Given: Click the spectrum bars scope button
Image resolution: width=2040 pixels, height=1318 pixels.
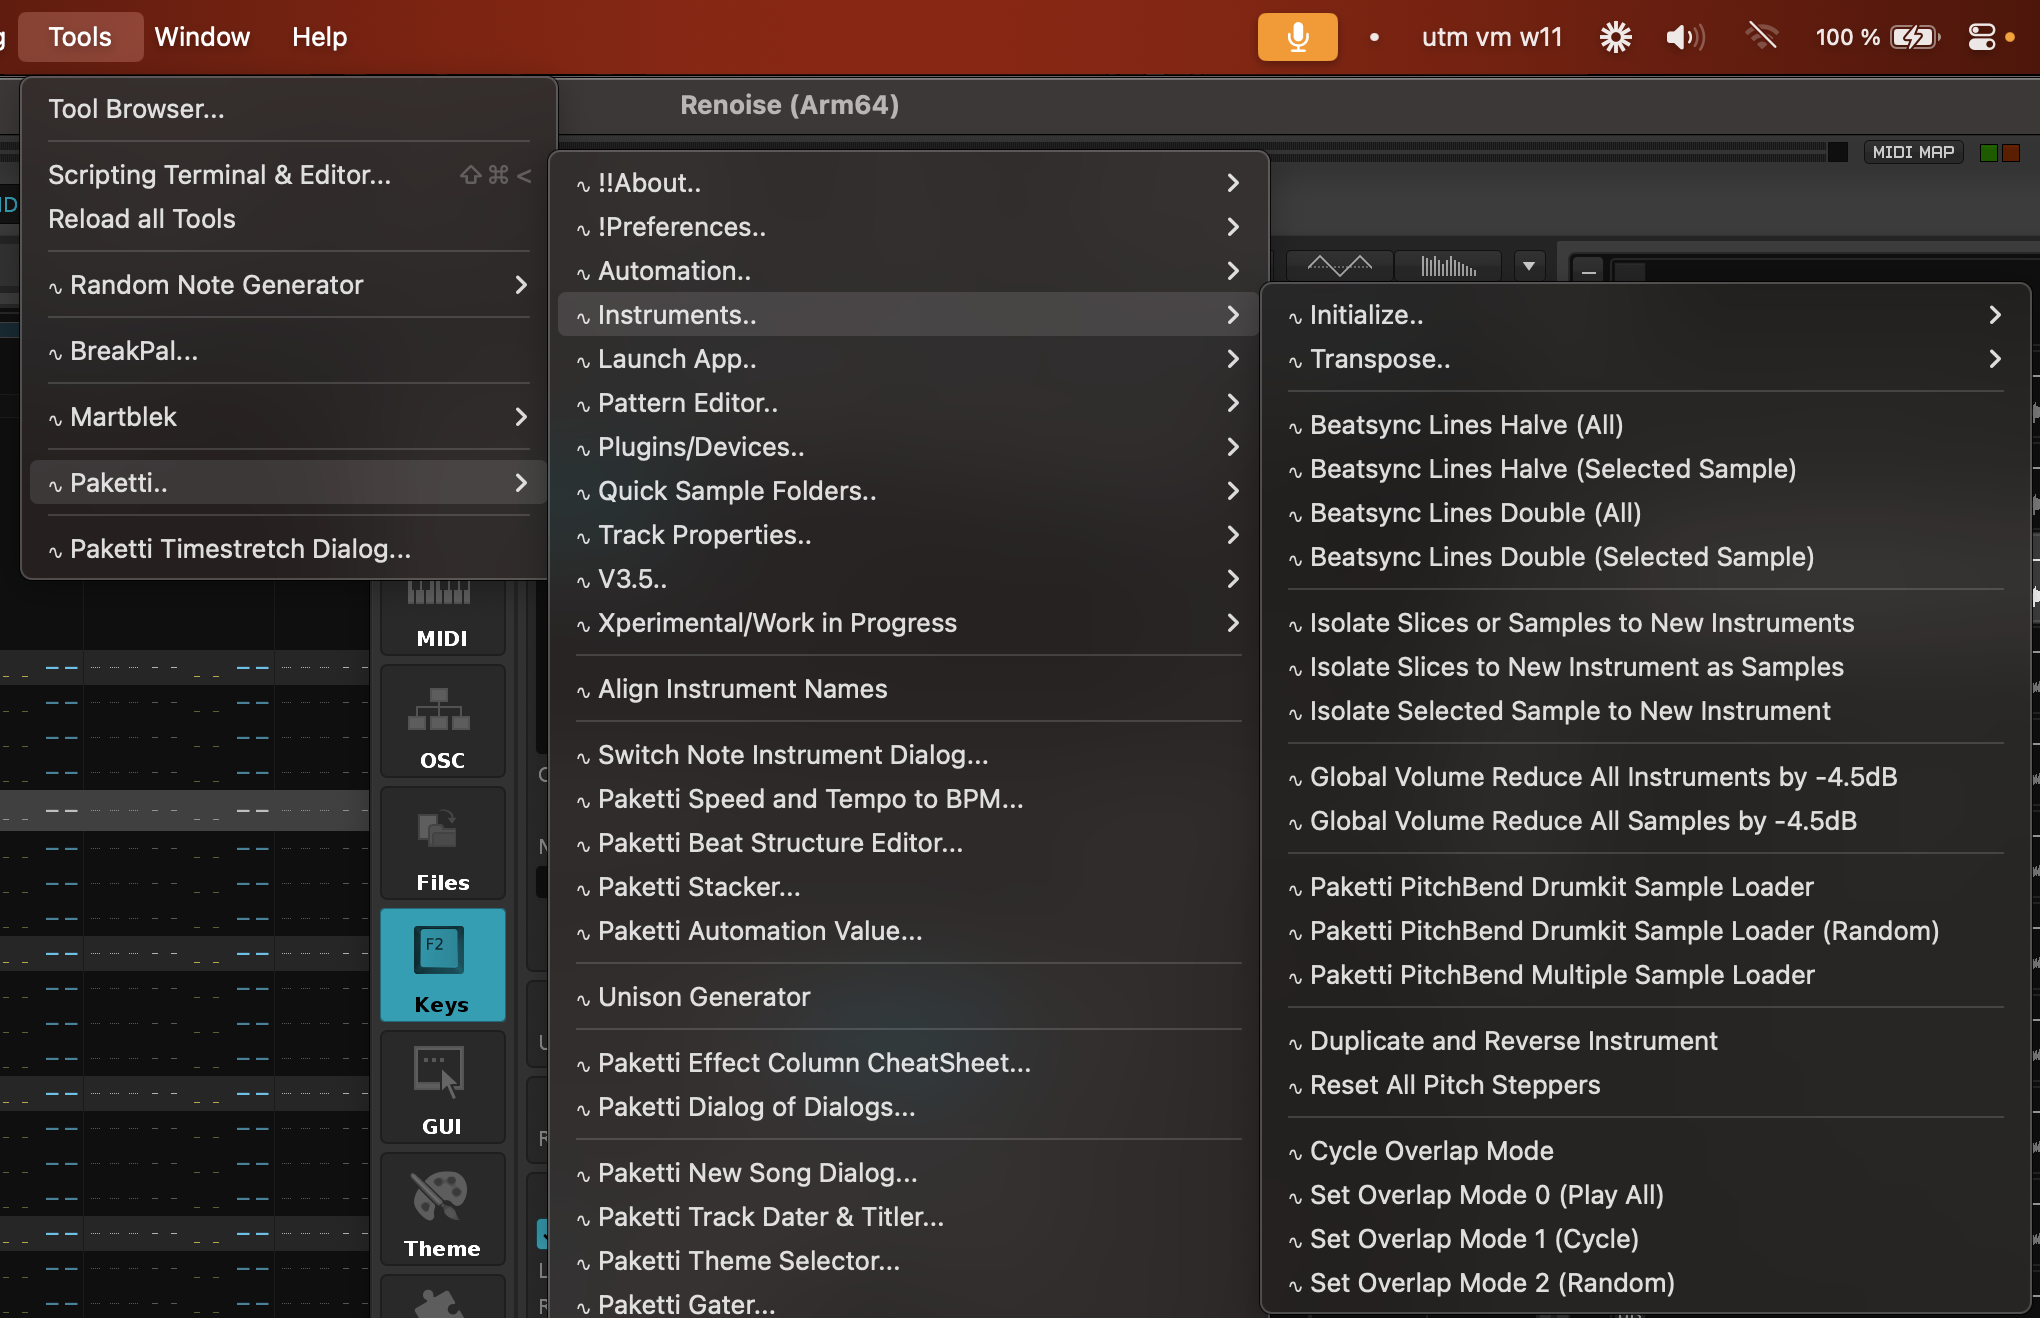Looking at the screenshot, I should click(x=1448, y=267).
